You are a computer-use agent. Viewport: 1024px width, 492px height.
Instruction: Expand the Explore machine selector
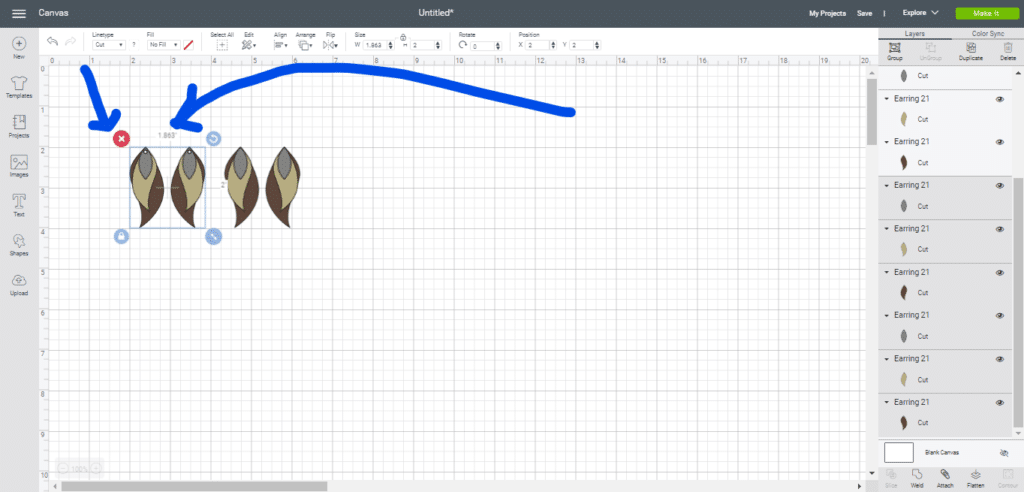click(919, 13)
